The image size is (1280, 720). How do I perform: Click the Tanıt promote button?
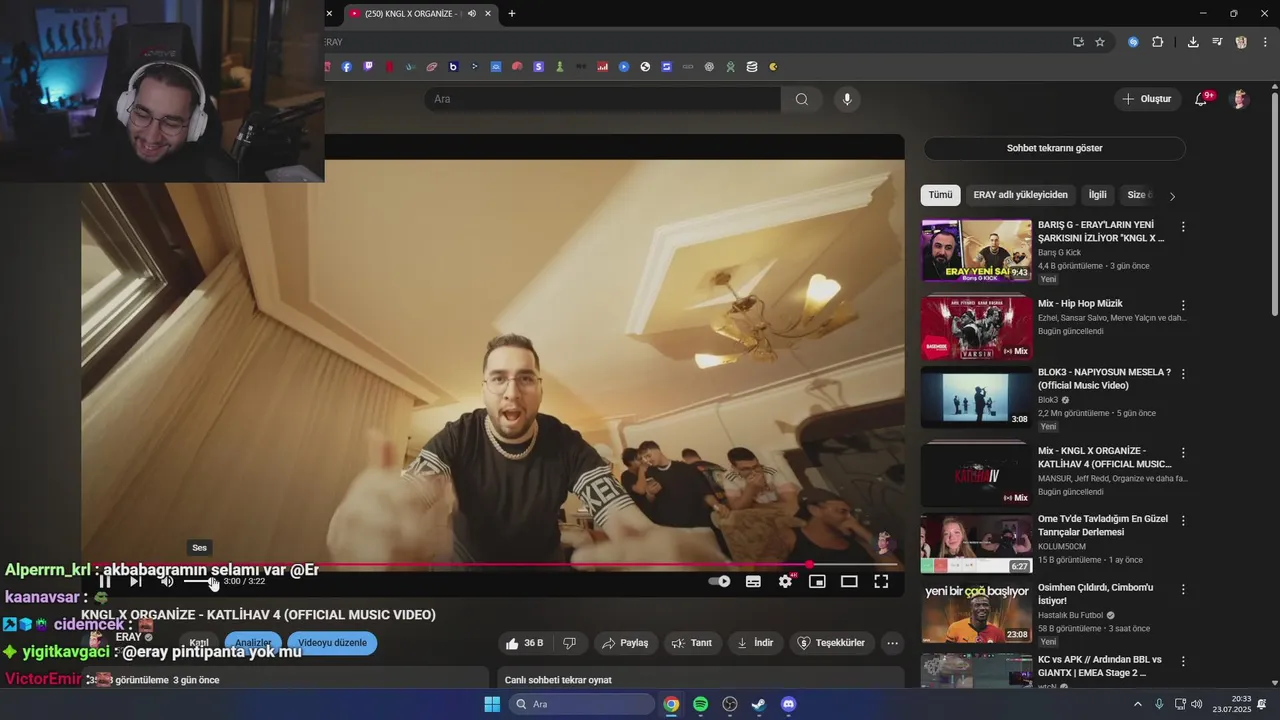[692, 643]
